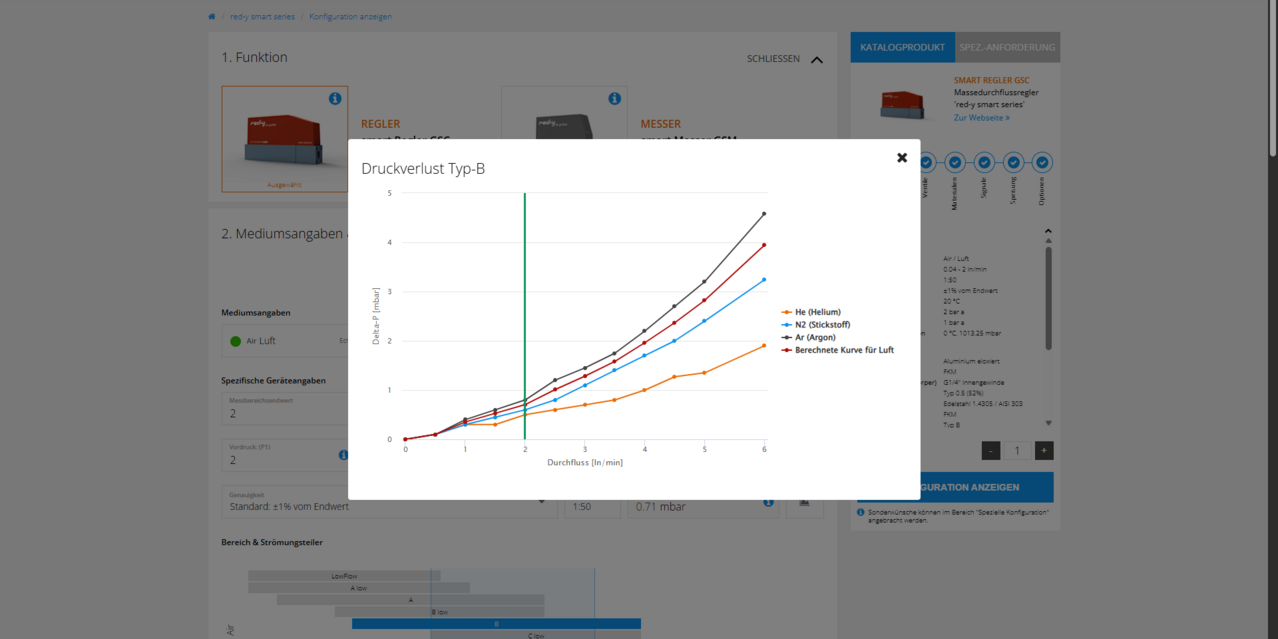Switch to the Katalogprodukt tab

pyautogui.click(x=902, y=47)
